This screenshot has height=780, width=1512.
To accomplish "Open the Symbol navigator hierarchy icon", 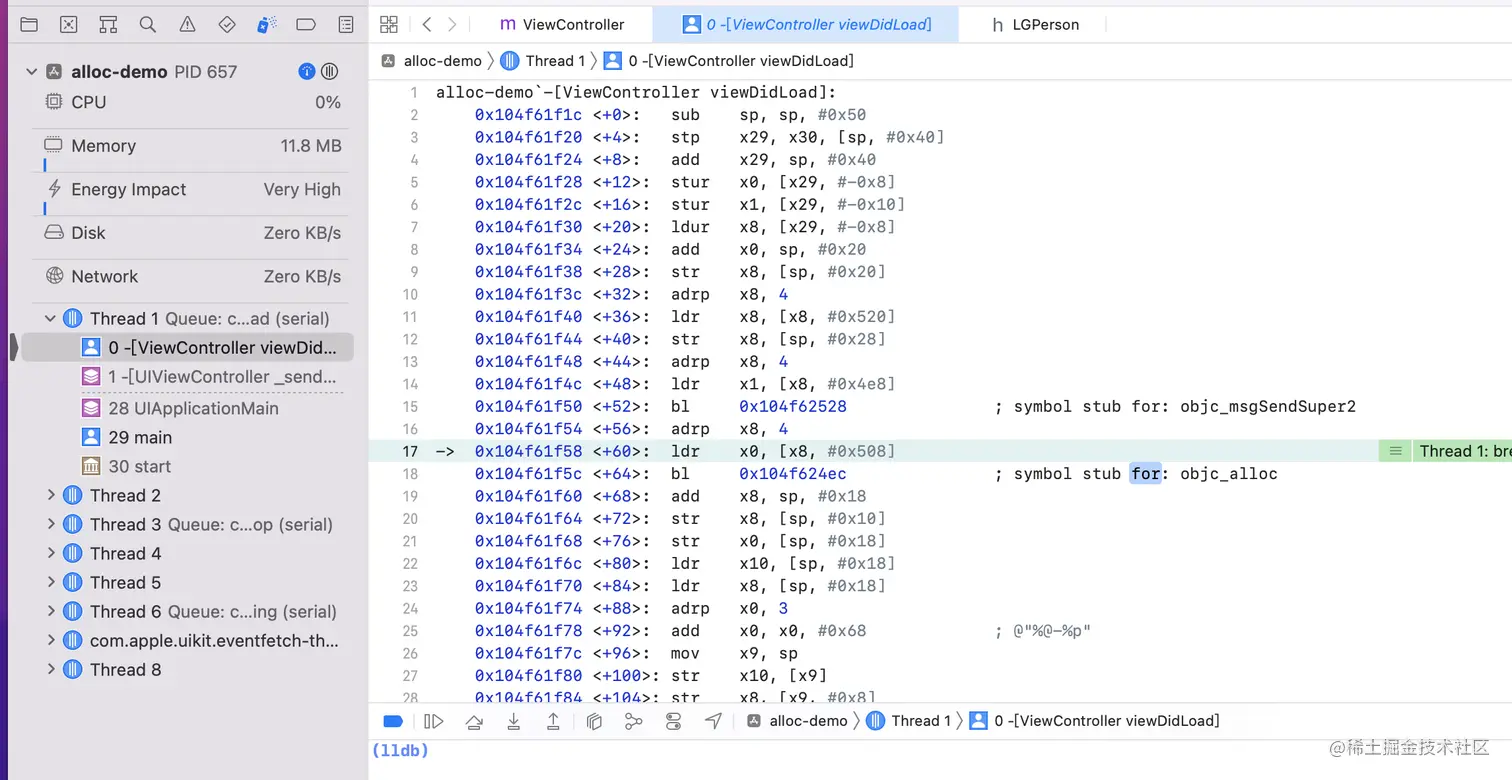I will (108, 24).
